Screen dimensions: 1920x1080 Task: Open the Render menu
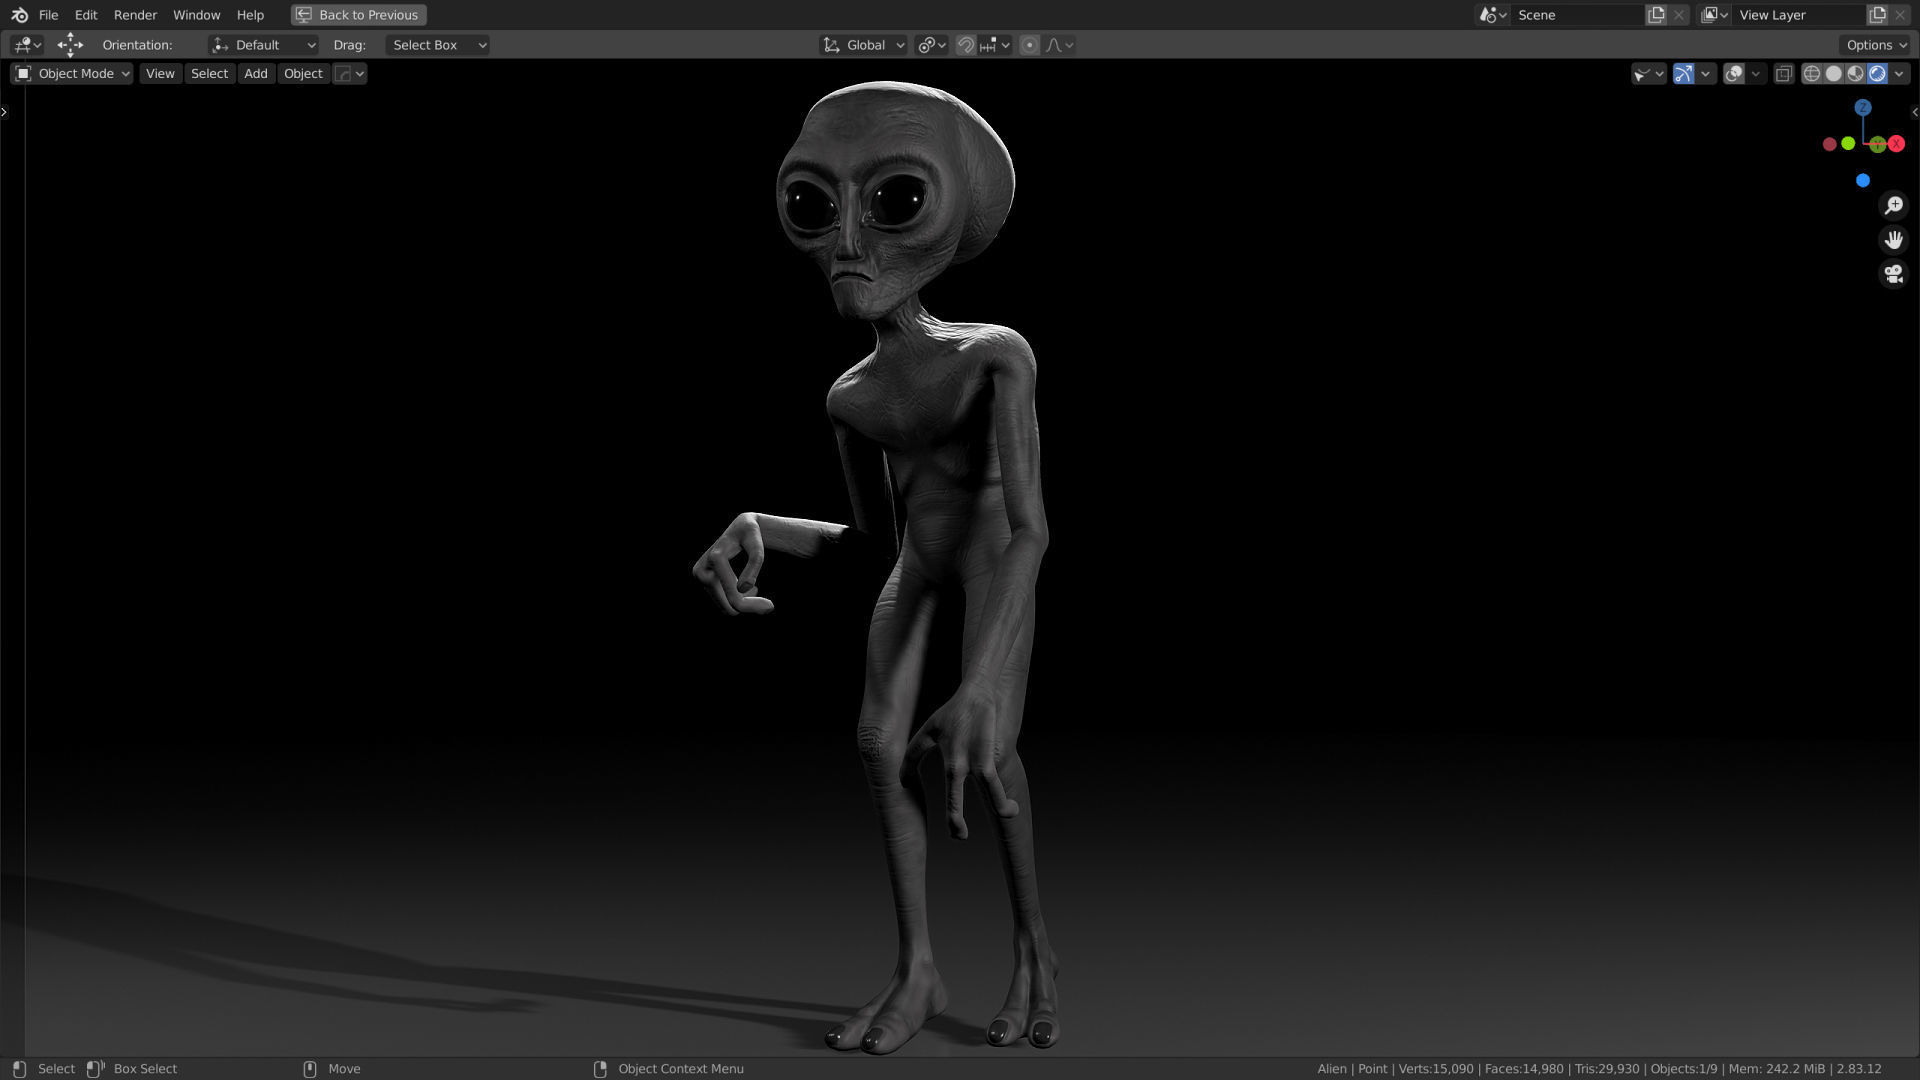(135, 15)
